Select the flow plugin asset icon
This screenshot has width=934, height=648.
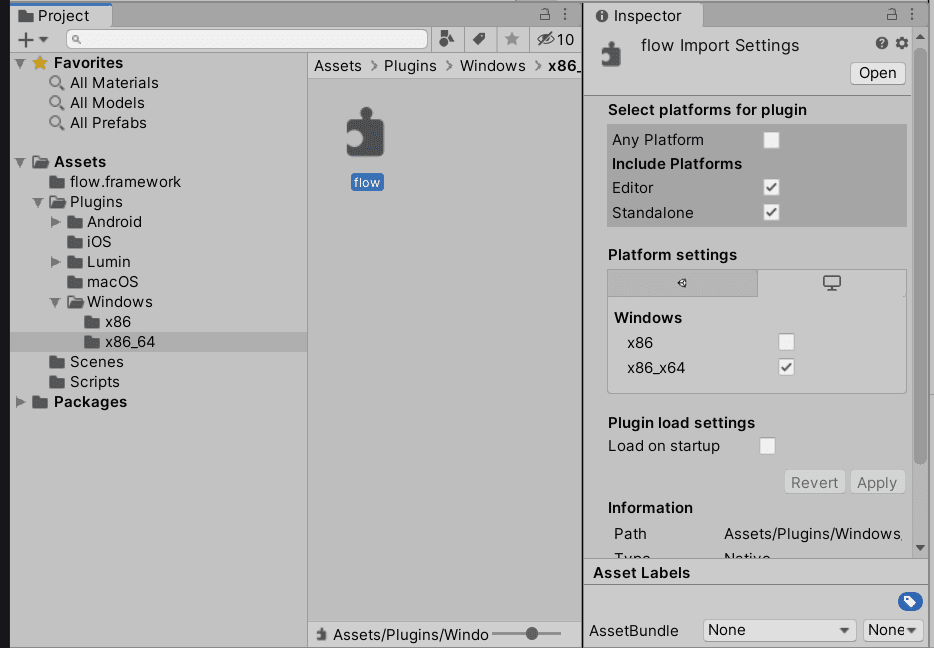pos(366,132)
